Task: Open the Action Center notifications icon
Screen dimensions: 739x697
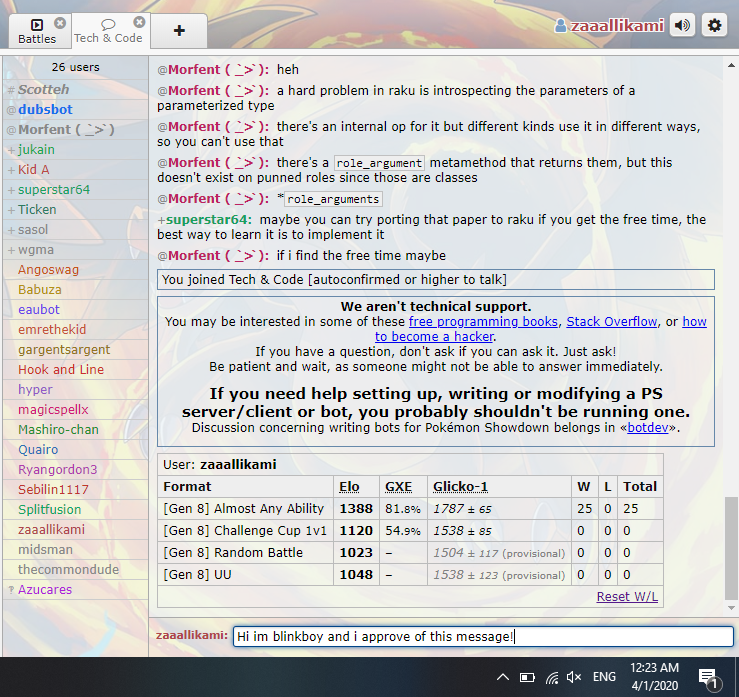Action: [709, 679]
